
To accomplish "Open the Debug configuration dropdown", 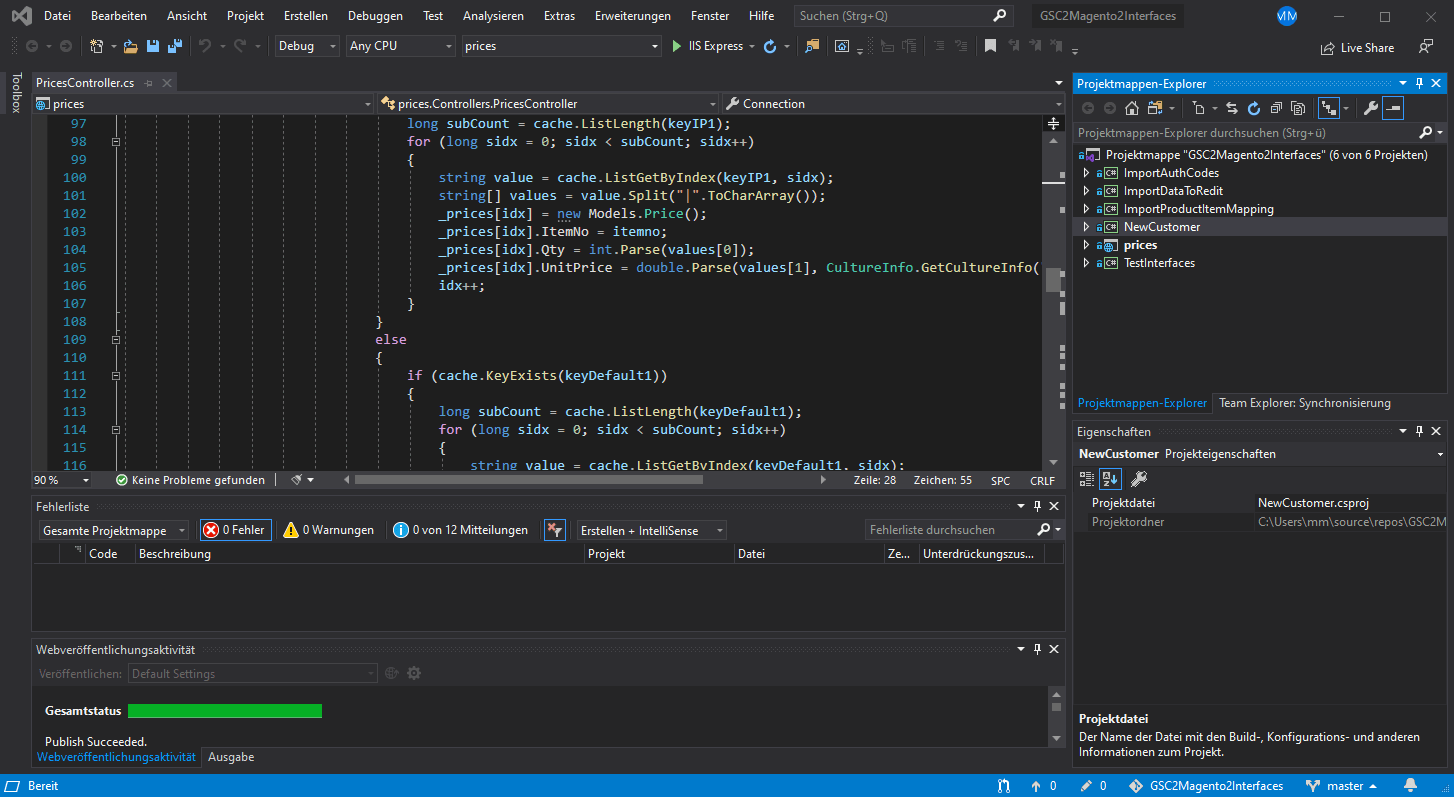I will click(306, 46).
